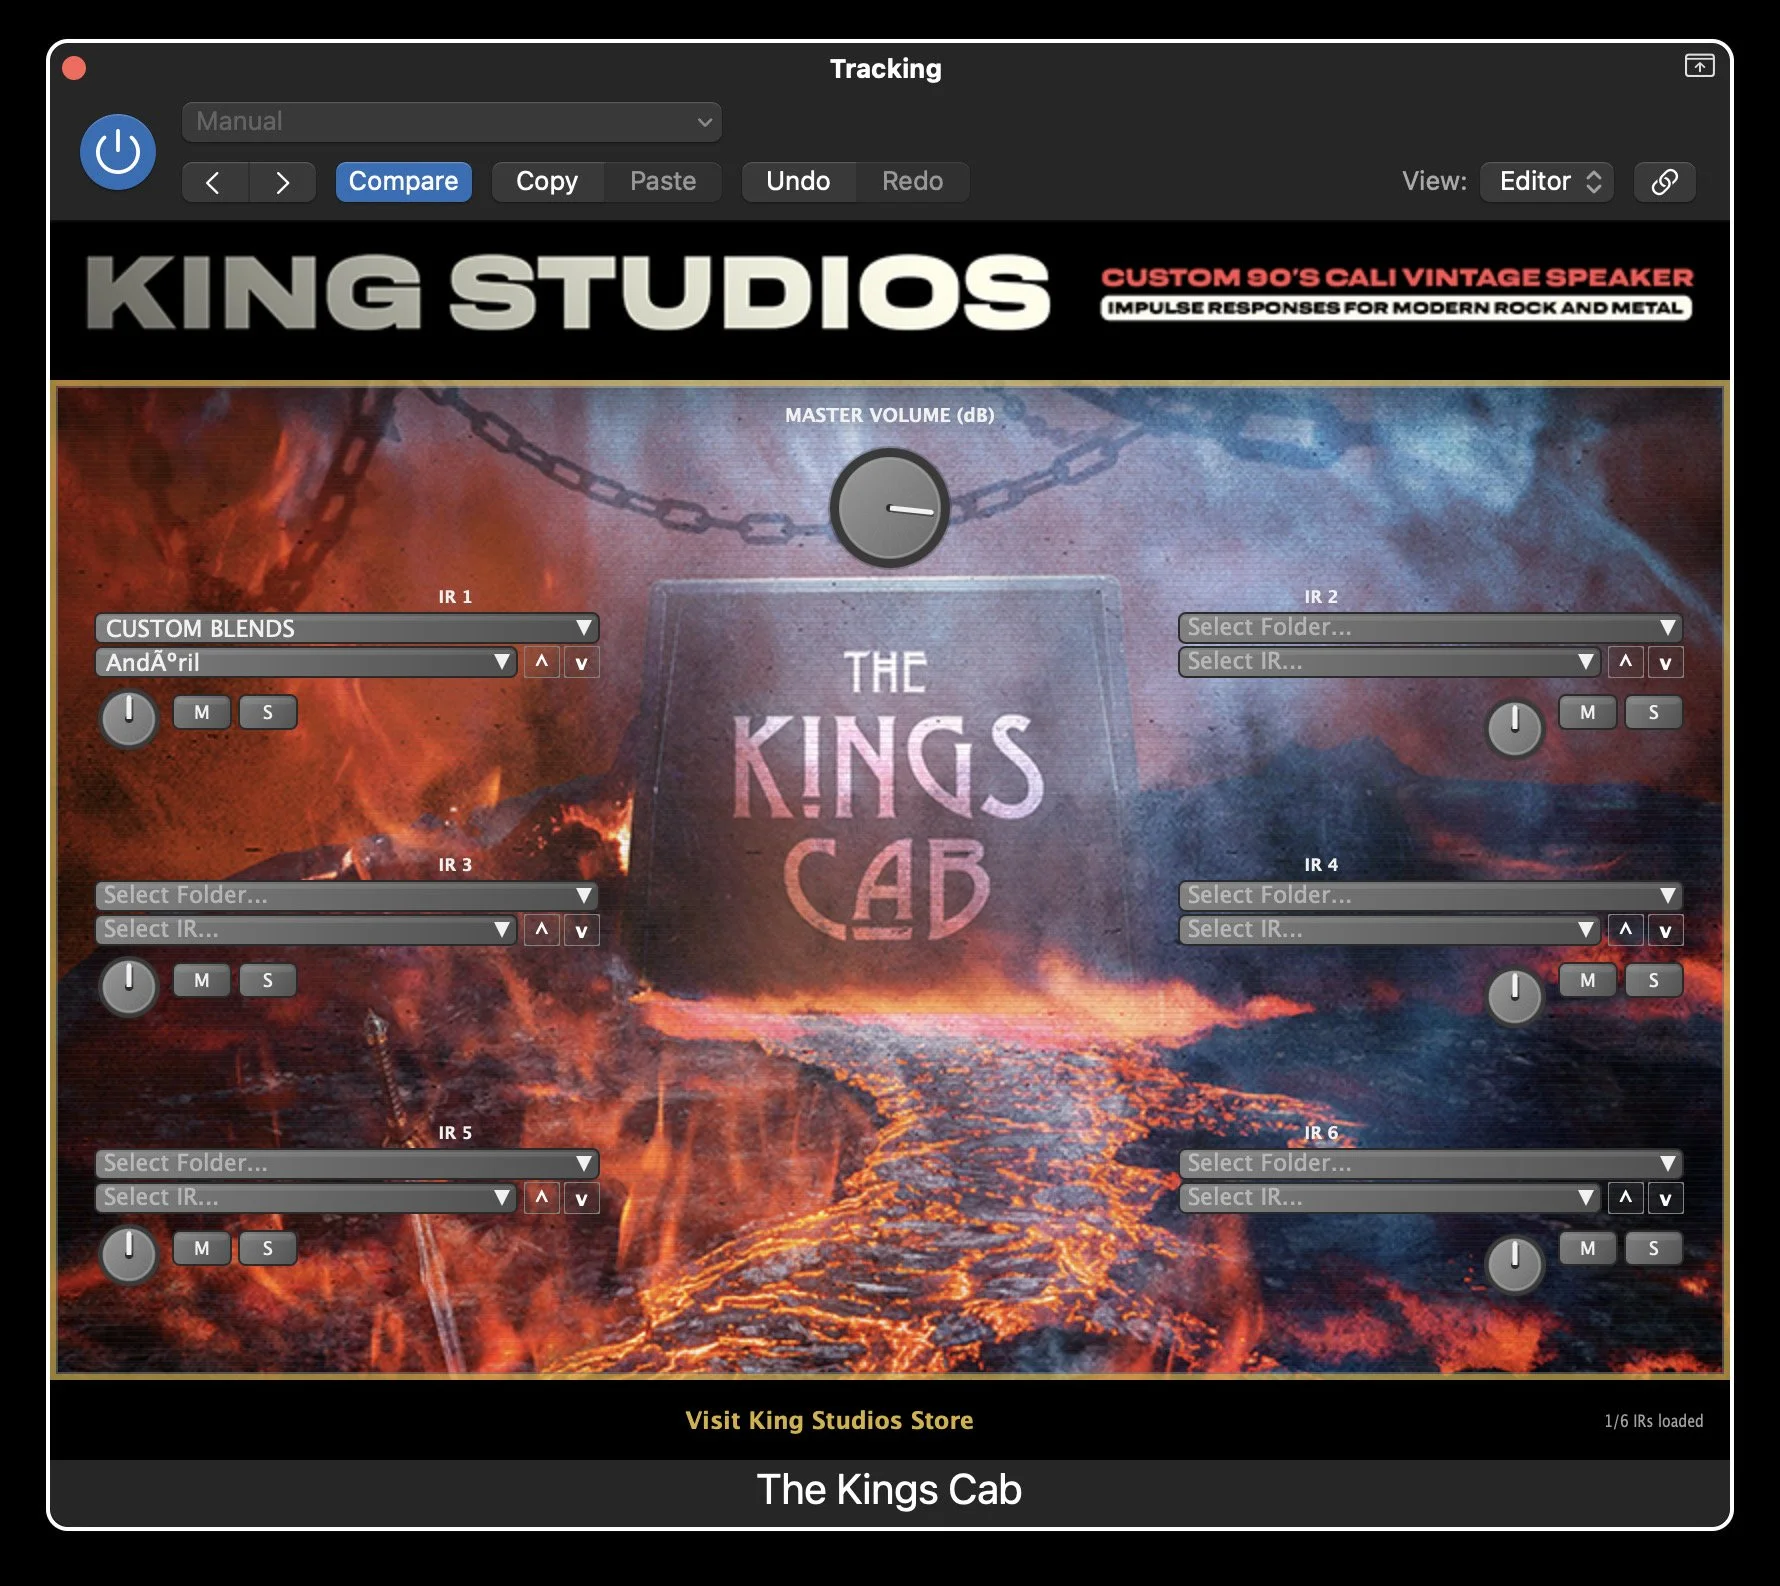Mute IR 3 slot
This screenshot has width=1780, height=1586.
202,980
